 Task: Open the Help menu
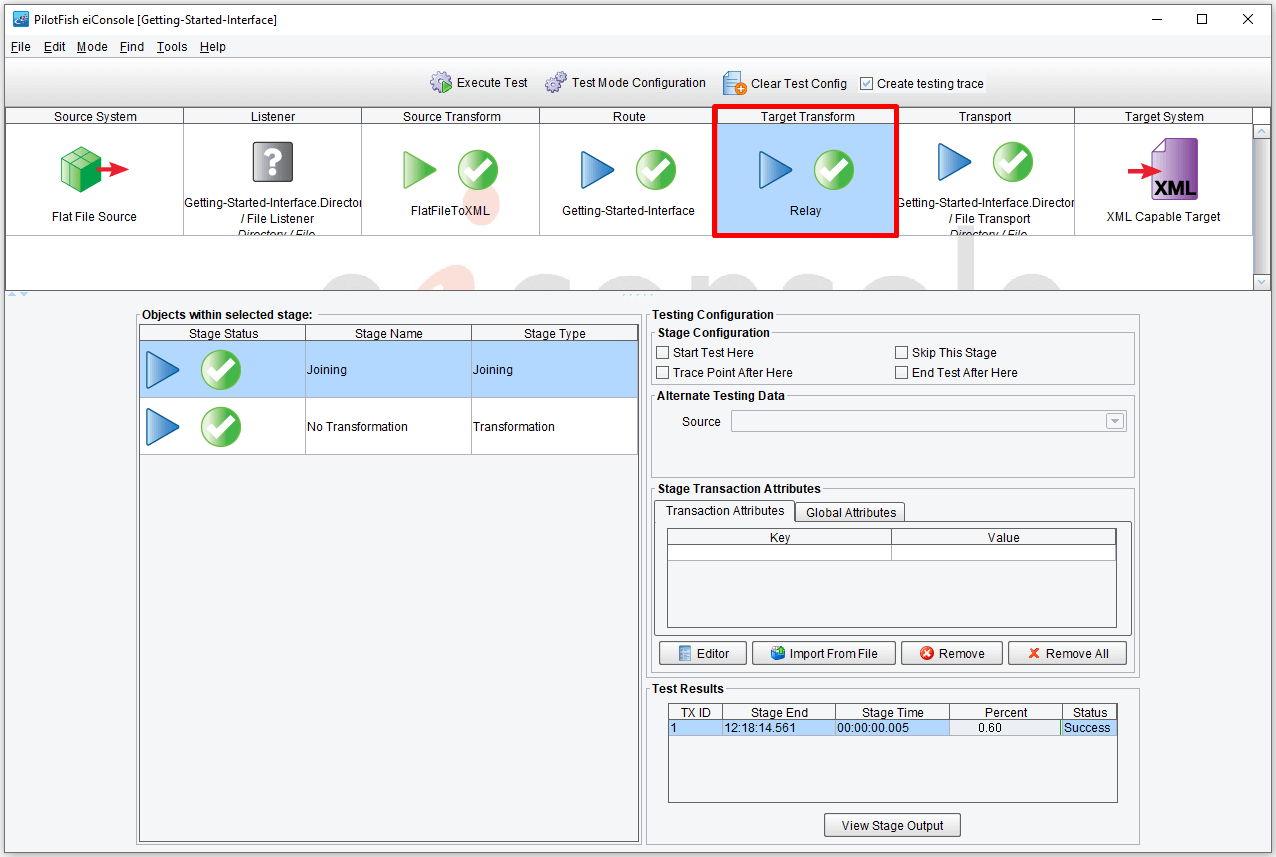[213, 47]
